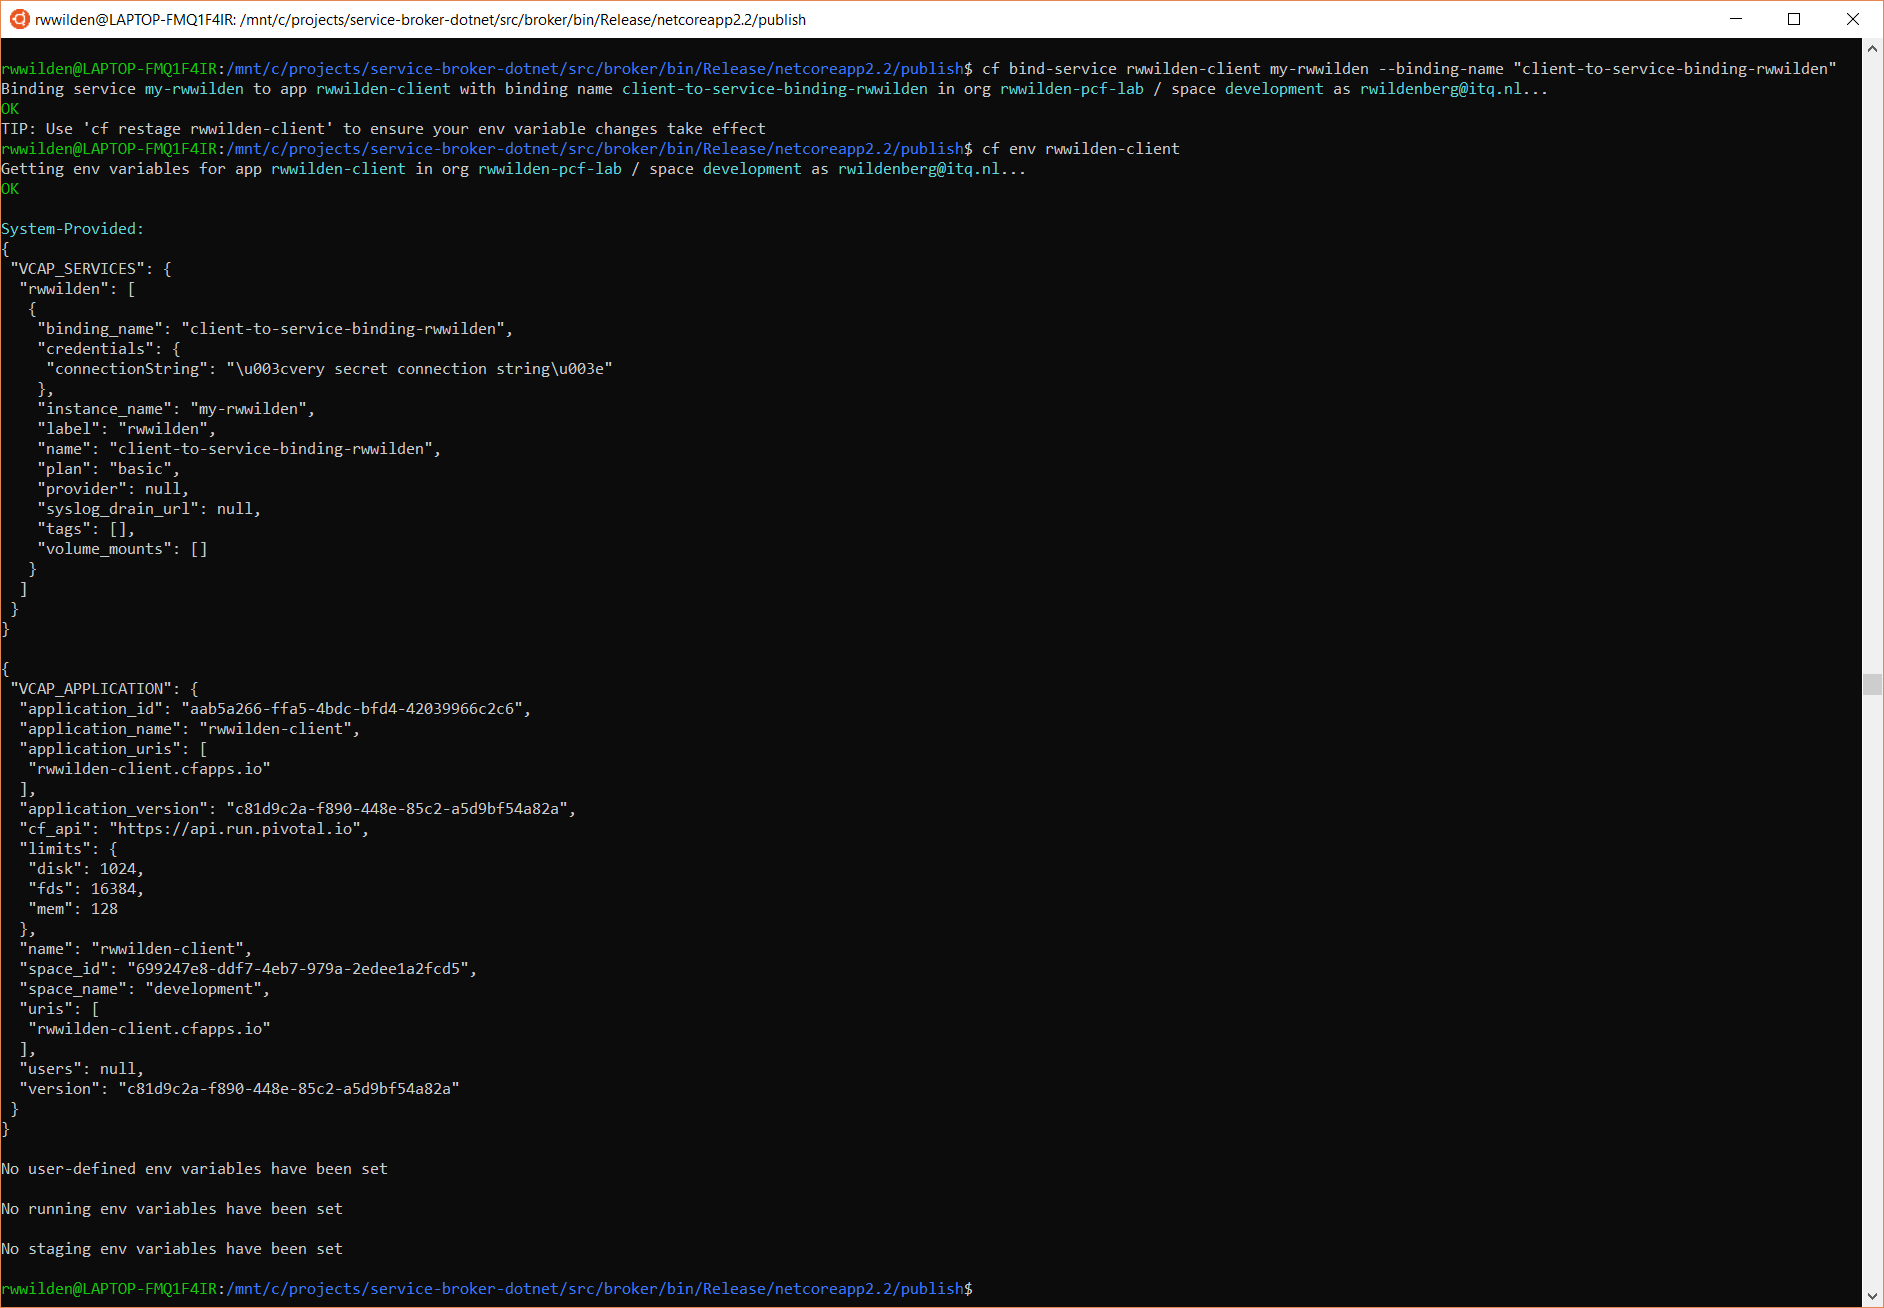Click the vertical scrollbar thumb
Screen dimensions: 1884x1308
(x=1873, y=684)
